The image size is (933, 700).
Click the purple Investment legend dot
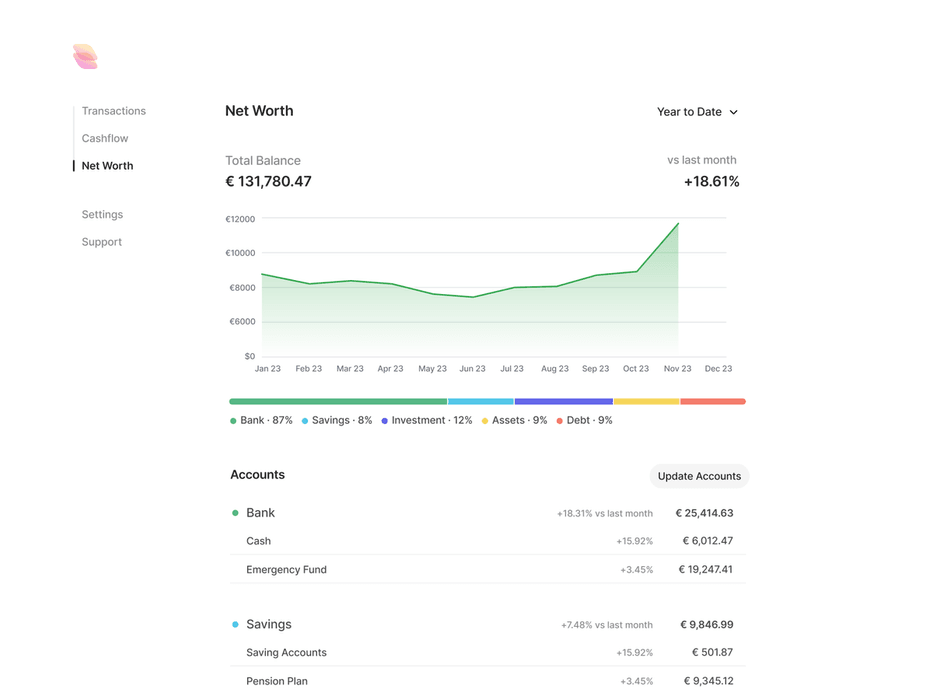click(x=385, y=421)
